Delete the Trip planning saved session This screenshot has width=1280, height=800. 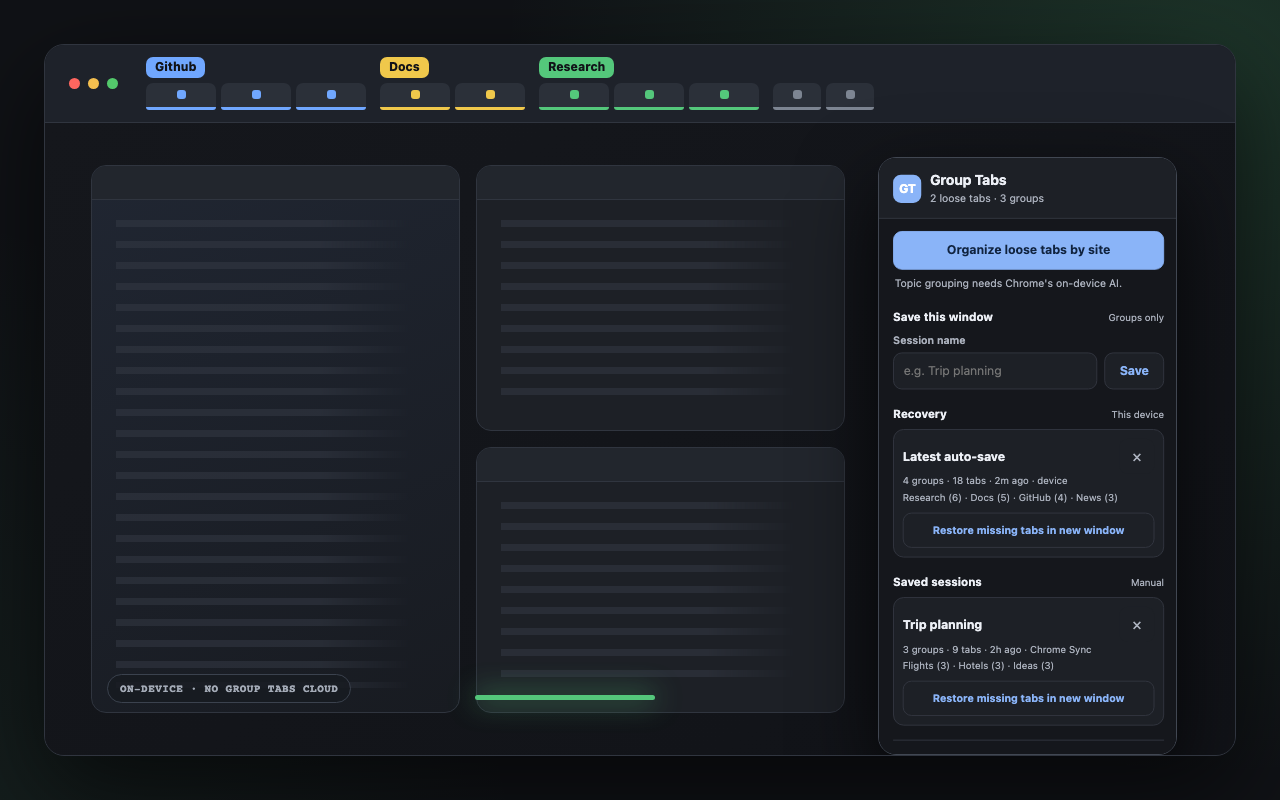1137,625
